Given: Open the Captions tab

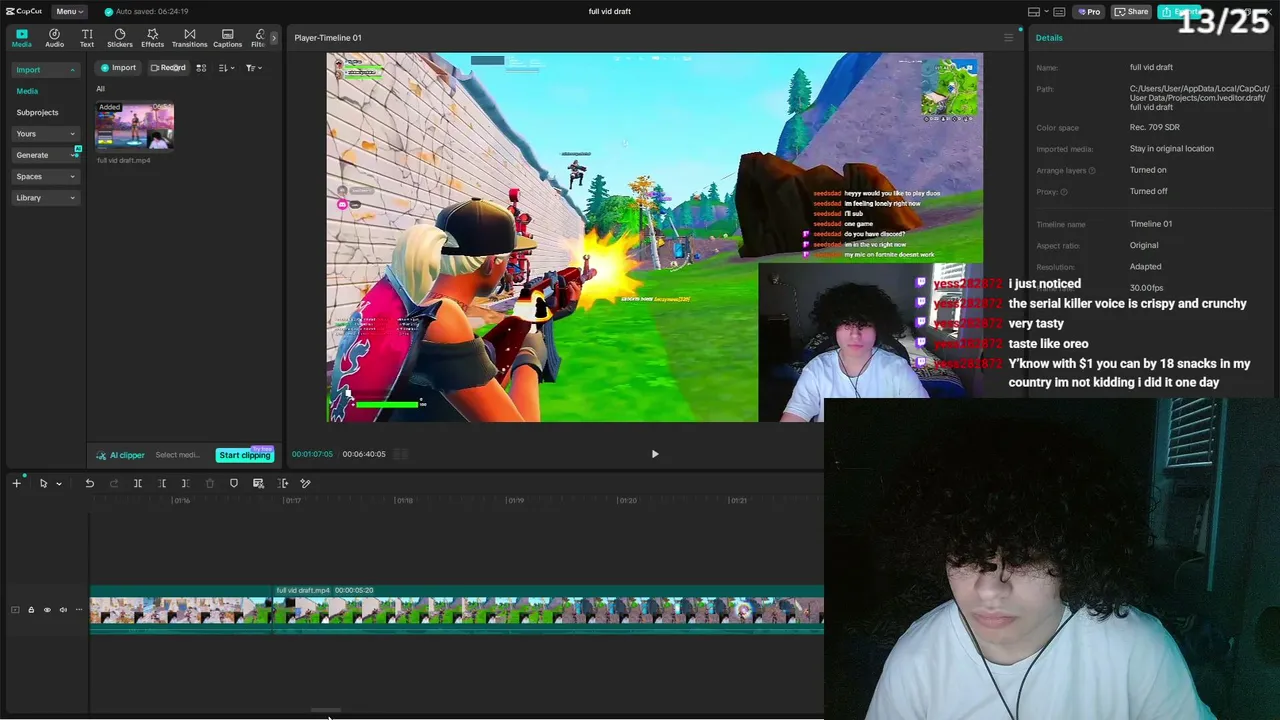Looking at the screenshot, I should [x=227, y=38].
